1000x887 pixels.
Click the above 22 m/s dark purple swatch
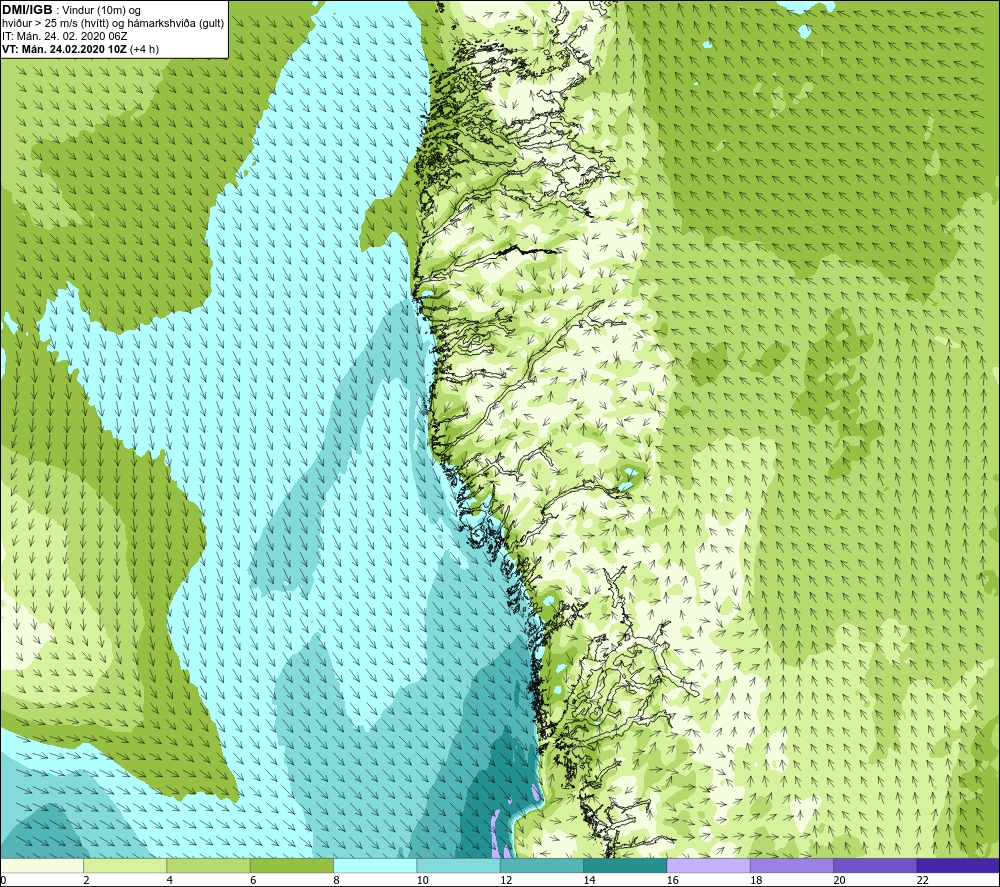tap(958, 865)
